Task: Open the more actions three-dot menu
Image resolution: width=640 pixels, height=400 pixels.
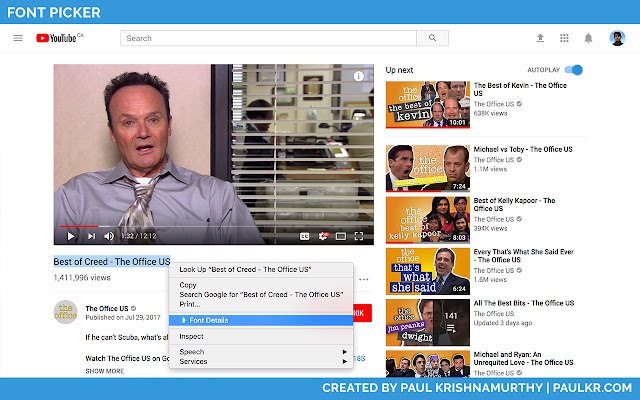Action: 363,280
